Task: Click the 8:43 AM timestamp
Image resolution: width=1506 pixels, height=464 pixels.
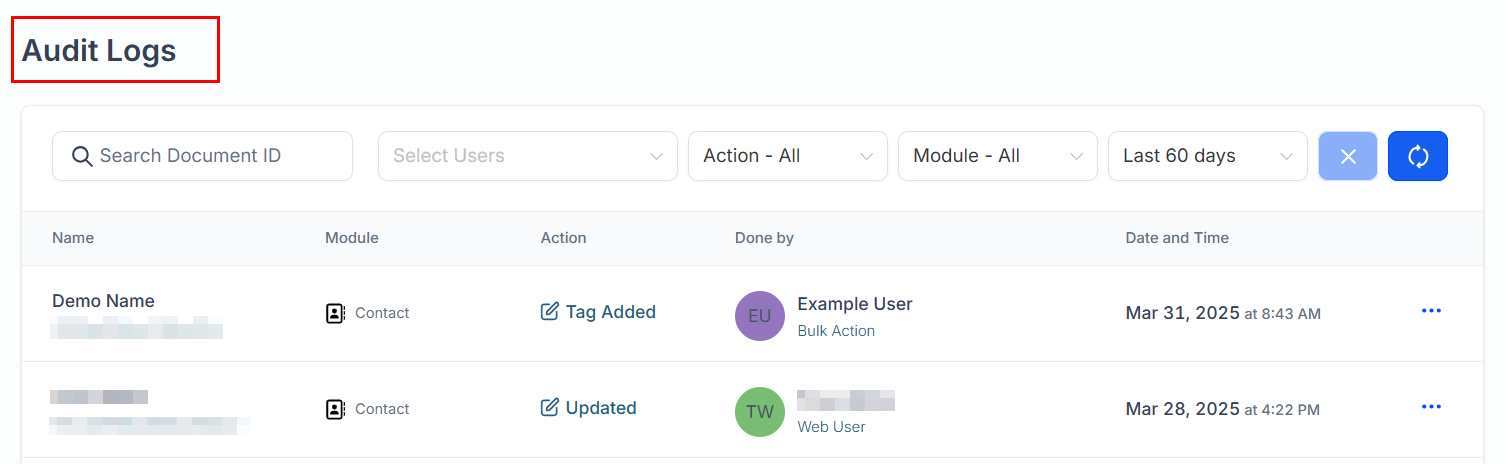Action: (1291, 314)
